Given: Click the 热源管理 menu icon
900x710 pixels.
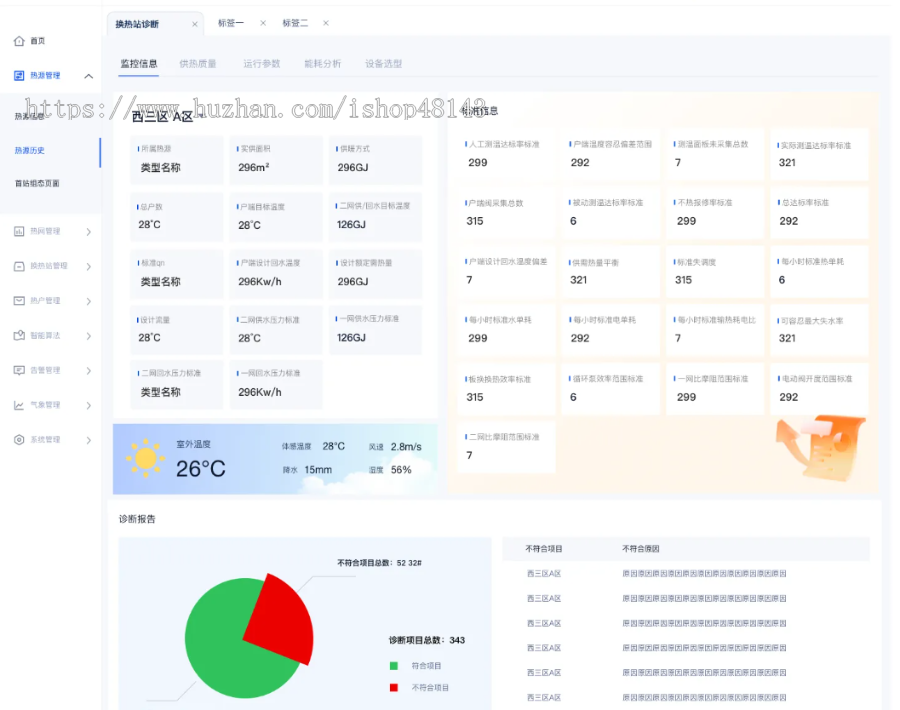Looking at the screenshot, I should click(19, 76).
